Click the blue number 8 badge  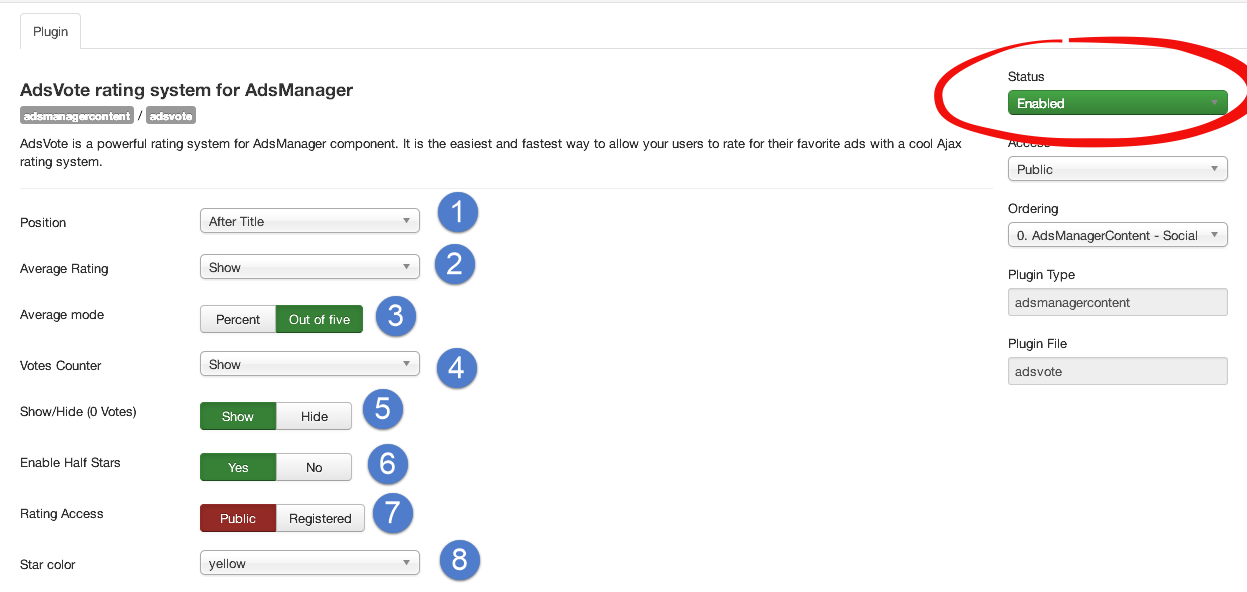click(459, 560)
